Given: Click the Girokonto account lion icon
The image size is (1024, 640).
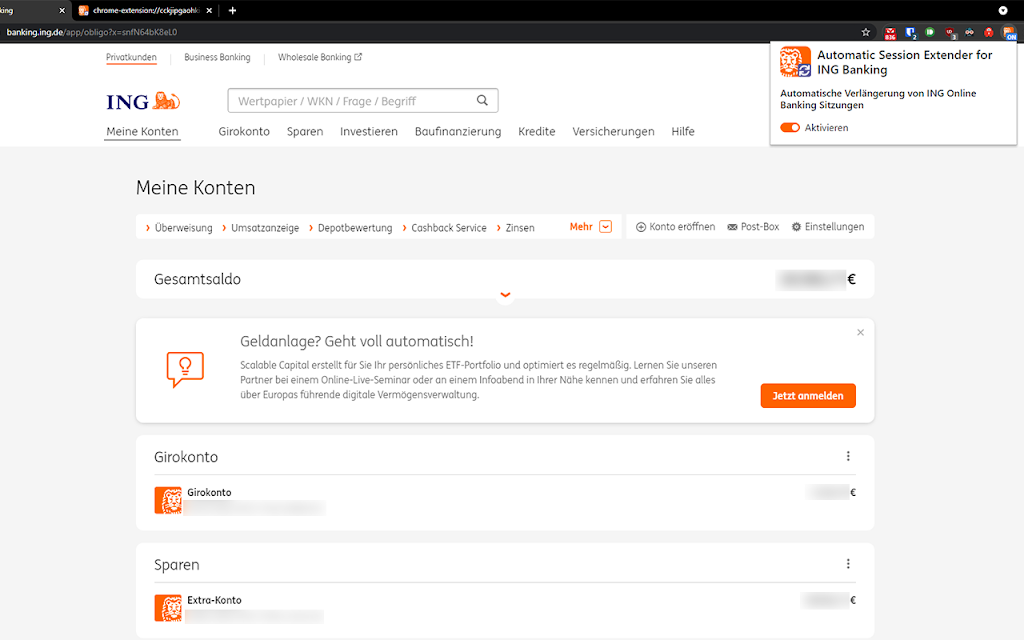Looking at the screenshot, I should (x=168, y=500).
